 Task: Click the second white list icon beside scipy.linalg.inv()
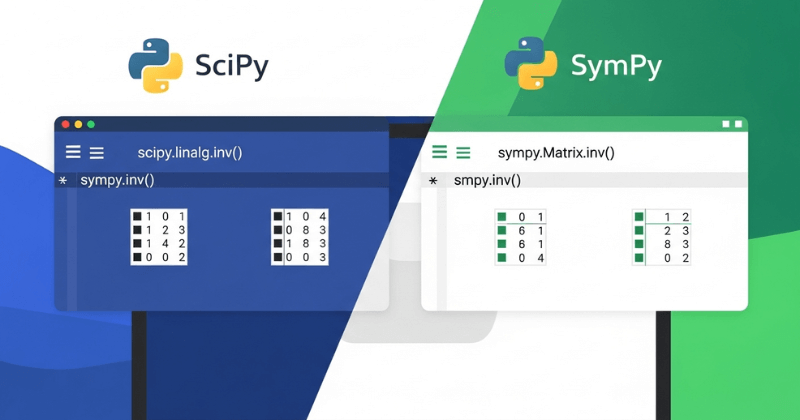tap(97, 153)
